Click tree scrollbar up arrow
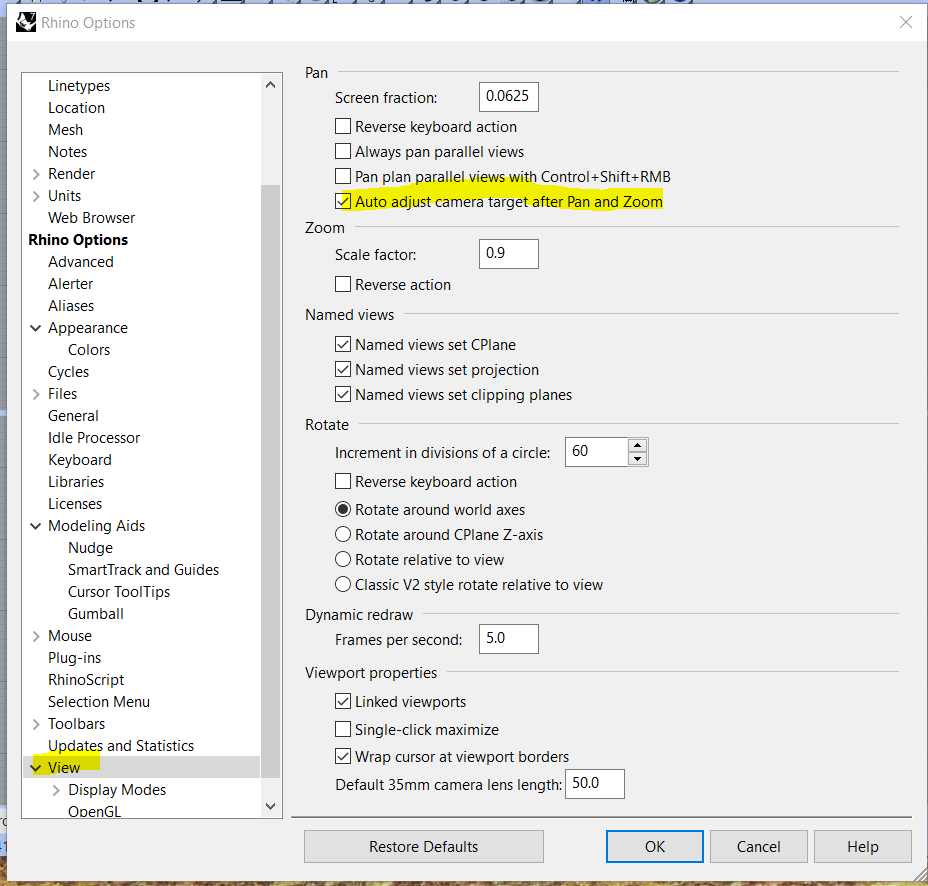This screenshot has width=928, height=886. point(270,85)
